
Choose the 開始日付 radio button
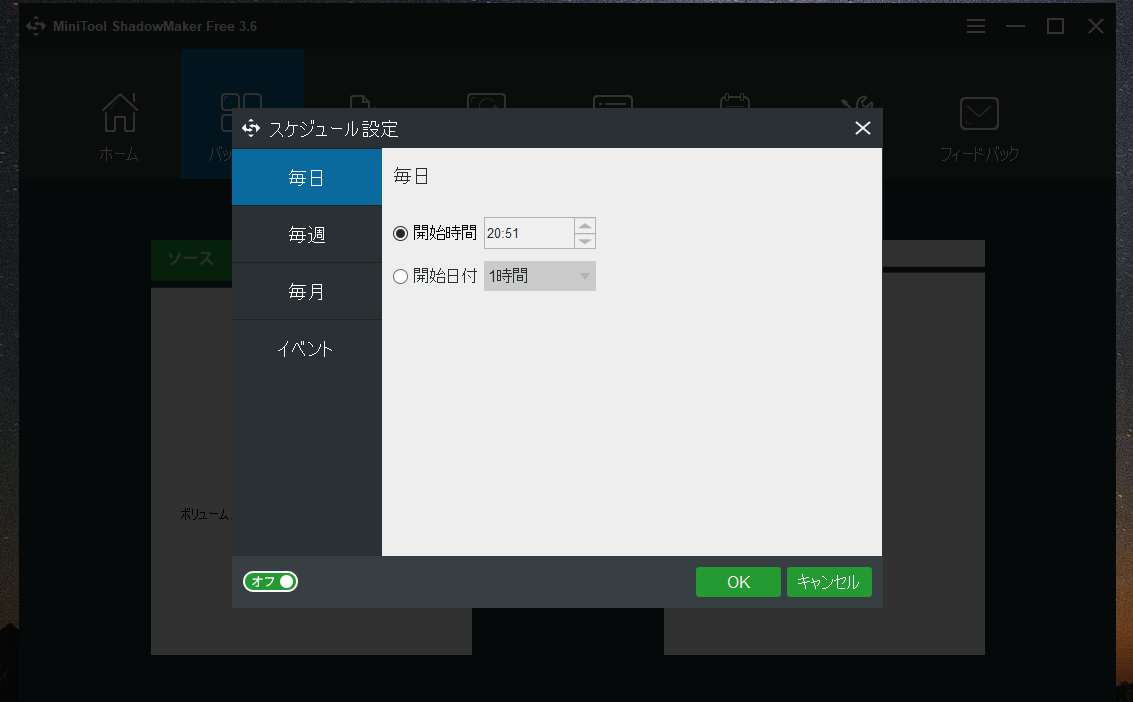tap(400, 277)
